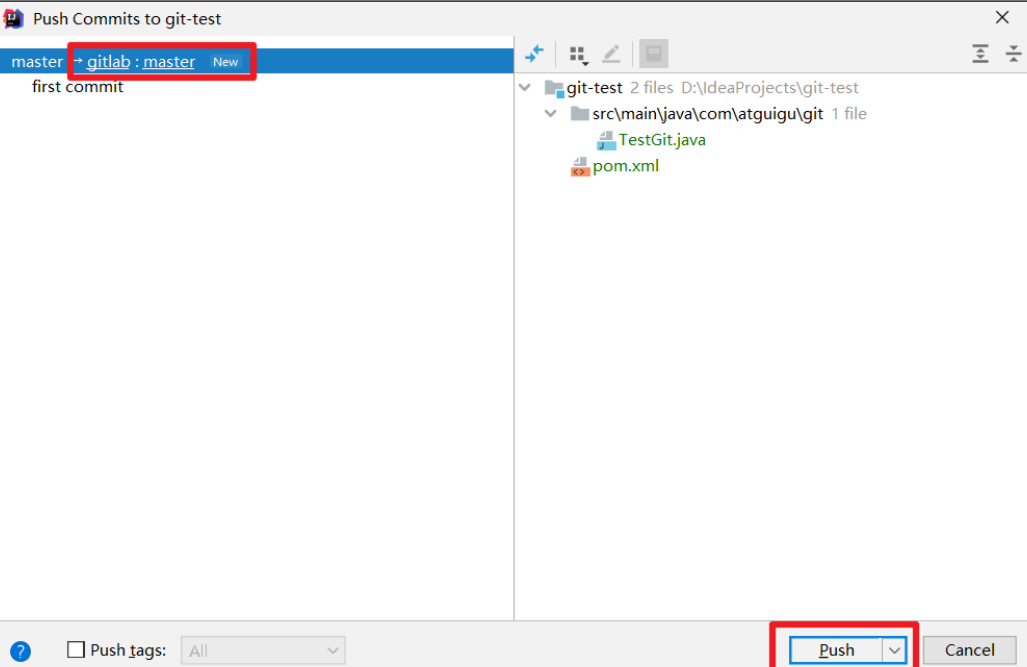Click the TestGit.java file icon
The width and height of the screenshot is (1027, 667).
pos(607,140)
